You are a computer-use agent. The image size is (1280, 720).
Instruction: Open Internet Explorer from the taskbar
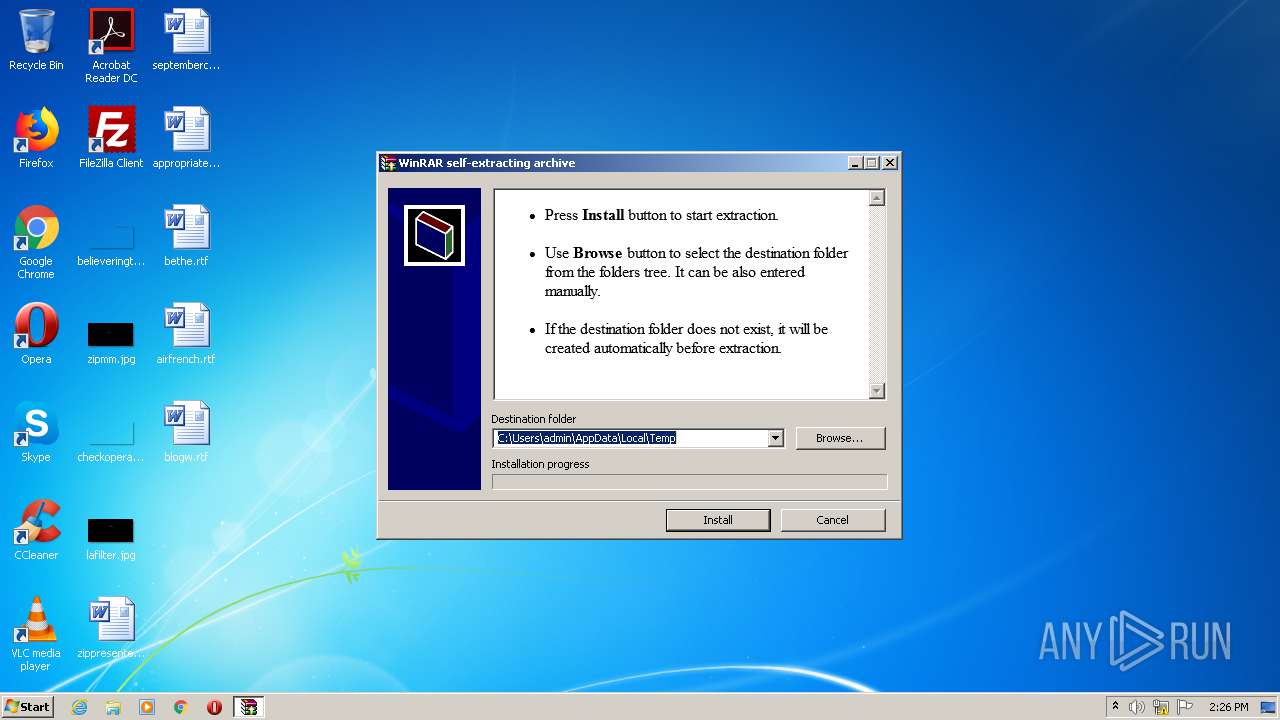(x=79, y=707)
